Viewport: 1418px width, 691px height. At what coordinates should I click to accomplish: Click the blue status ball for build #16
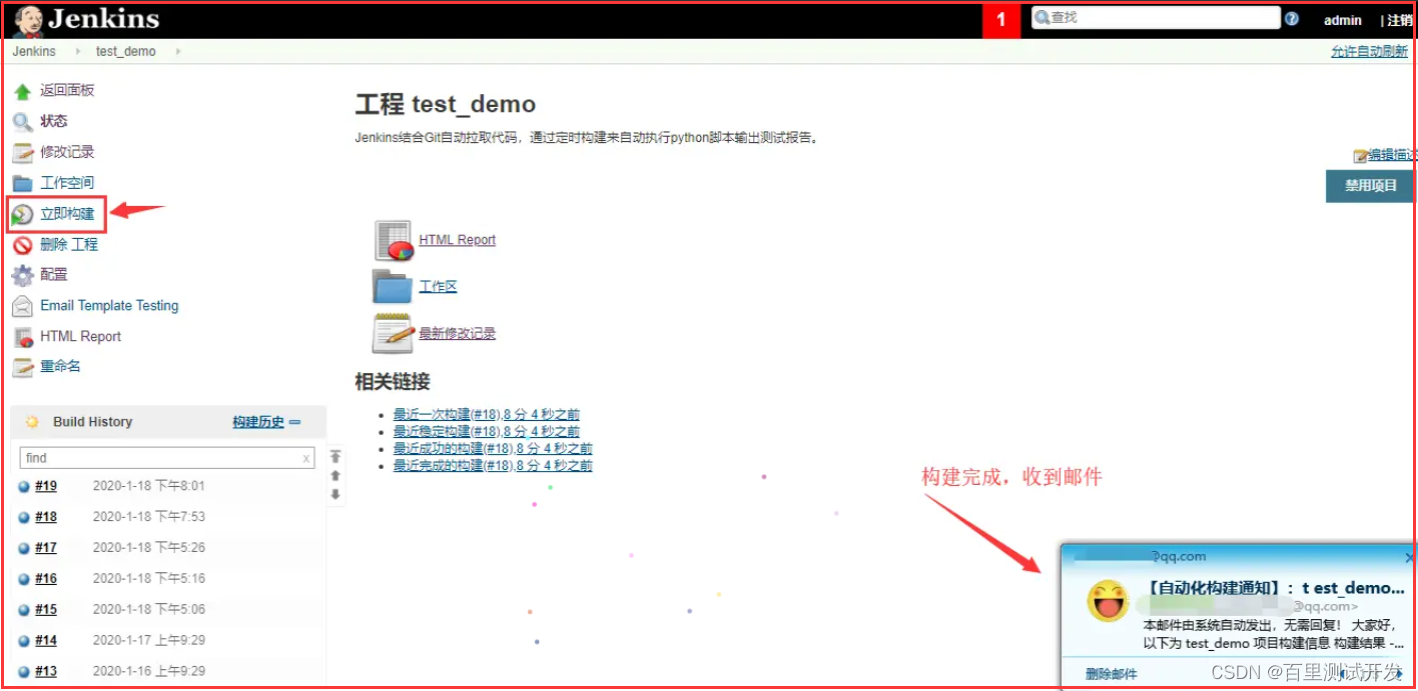24,579
